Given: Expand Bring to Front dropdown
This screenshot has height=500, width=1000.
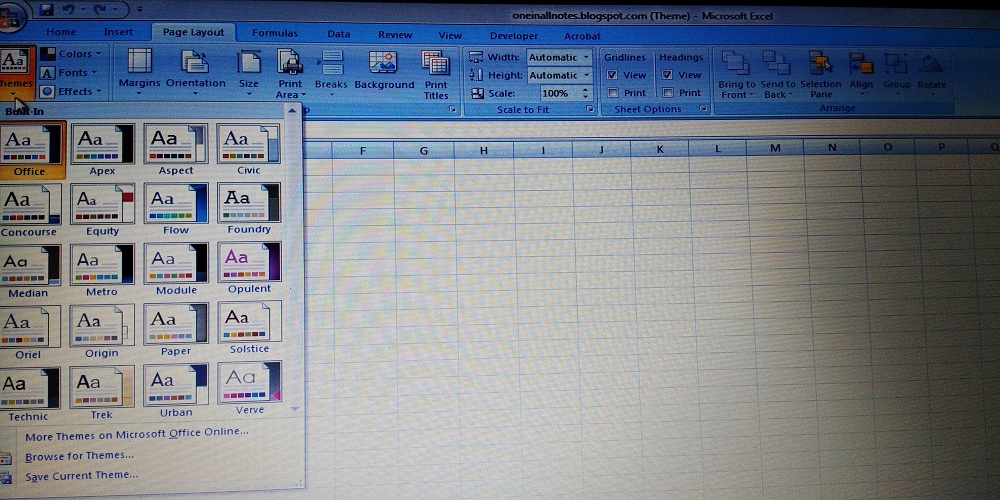Looking at the screenshot, I should (x=737, y=95).
